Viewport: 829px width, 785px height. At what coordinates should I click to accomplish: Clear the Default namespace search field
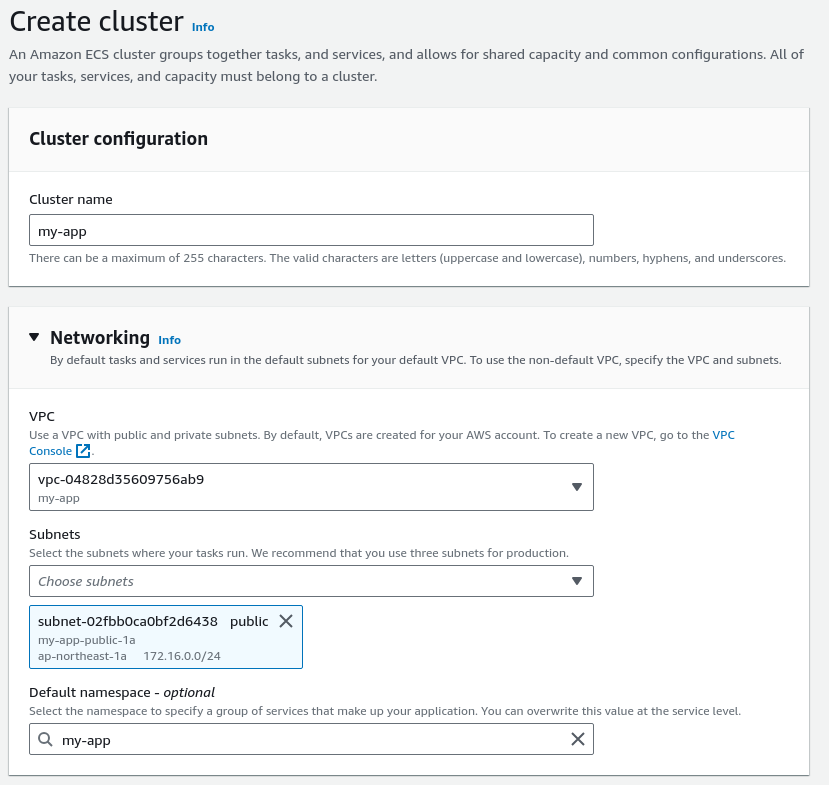[x=578, y=739]
